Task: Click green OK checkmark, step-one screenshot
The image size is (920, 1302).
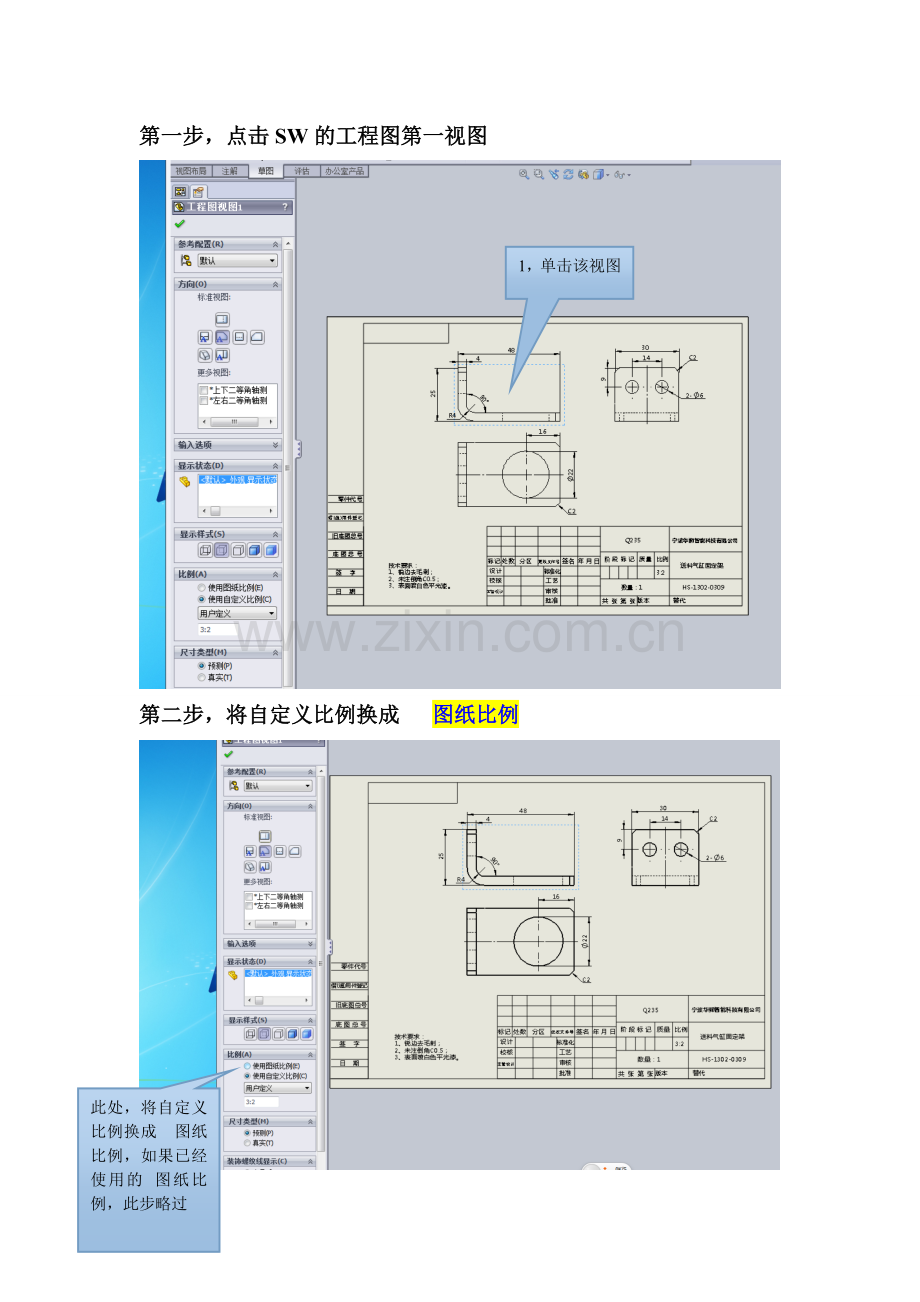Action: tap(180, 224)
